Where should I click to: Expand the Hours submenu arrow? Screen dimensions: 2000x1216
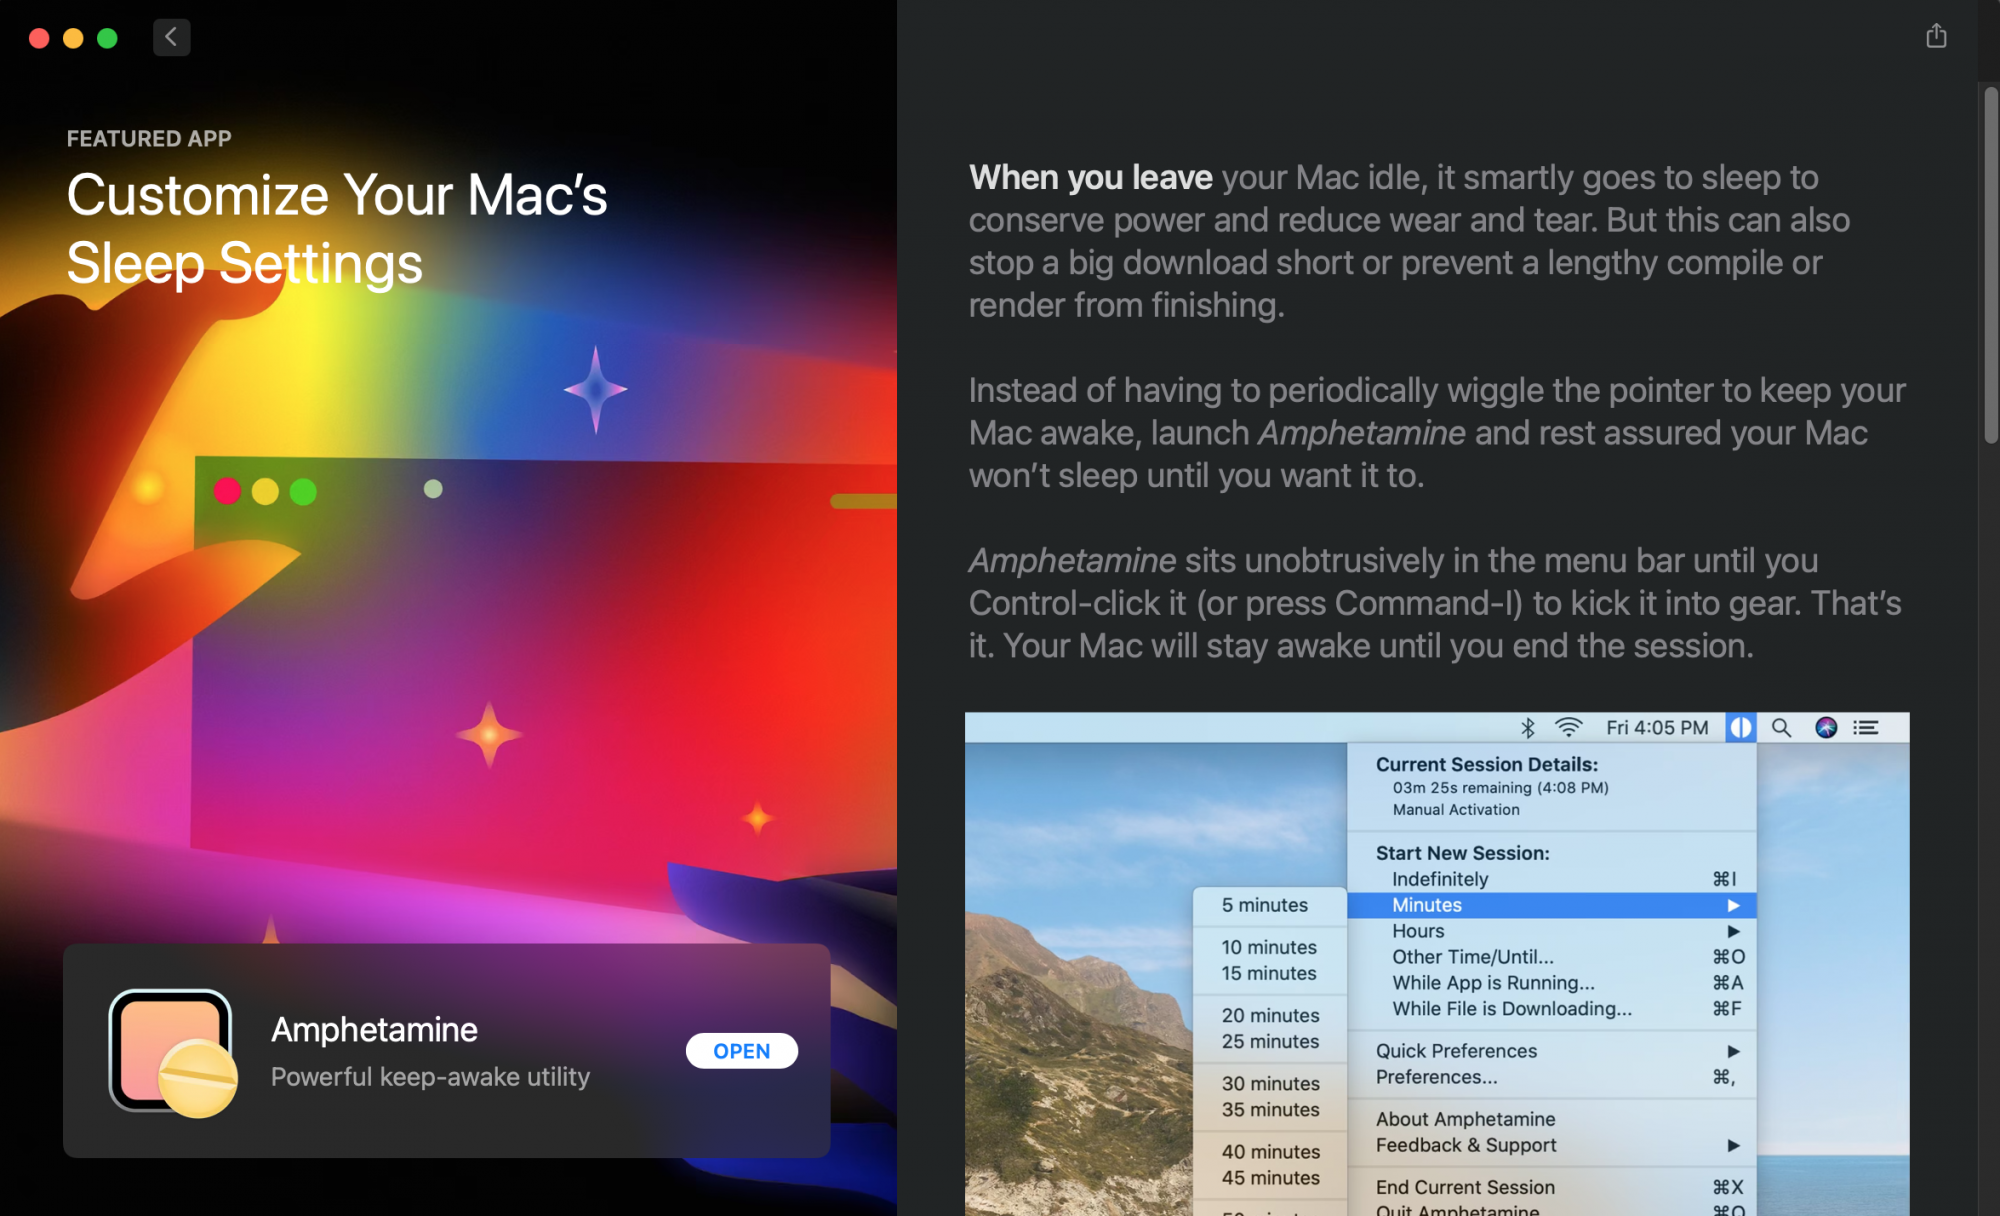click(1733, 931)
